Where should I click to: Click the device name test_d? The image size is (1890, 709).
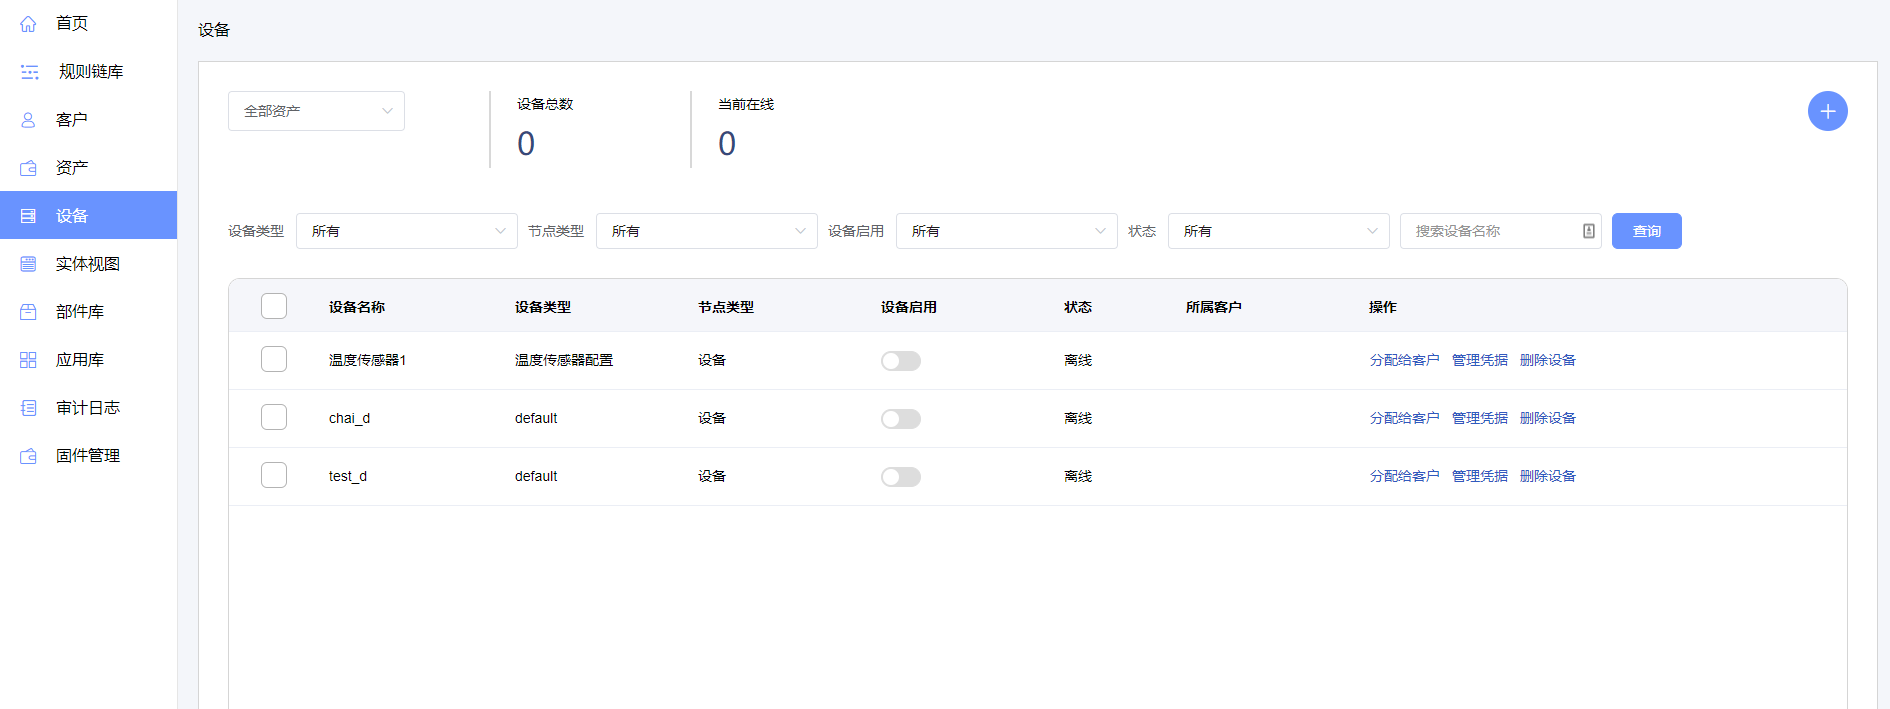(348, 476)
